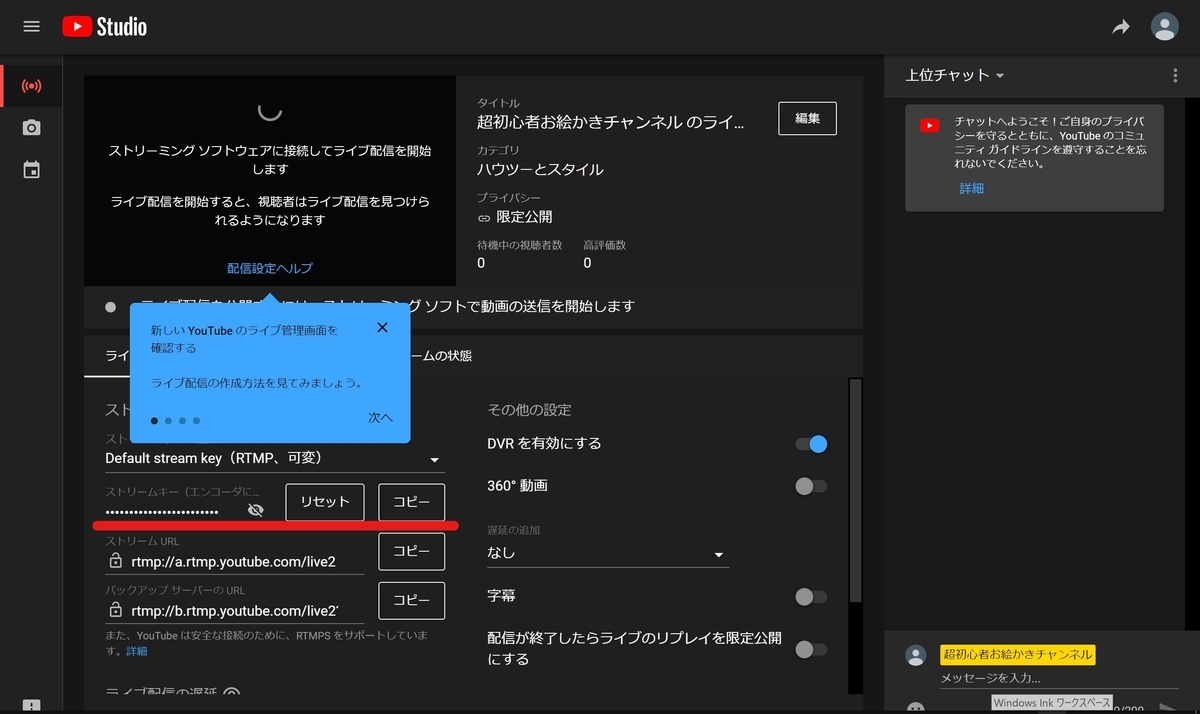Image resolution: width=1200 pixels, height=714 pixels.
Task: Click the stream URL field
Action: click(235, 561)
